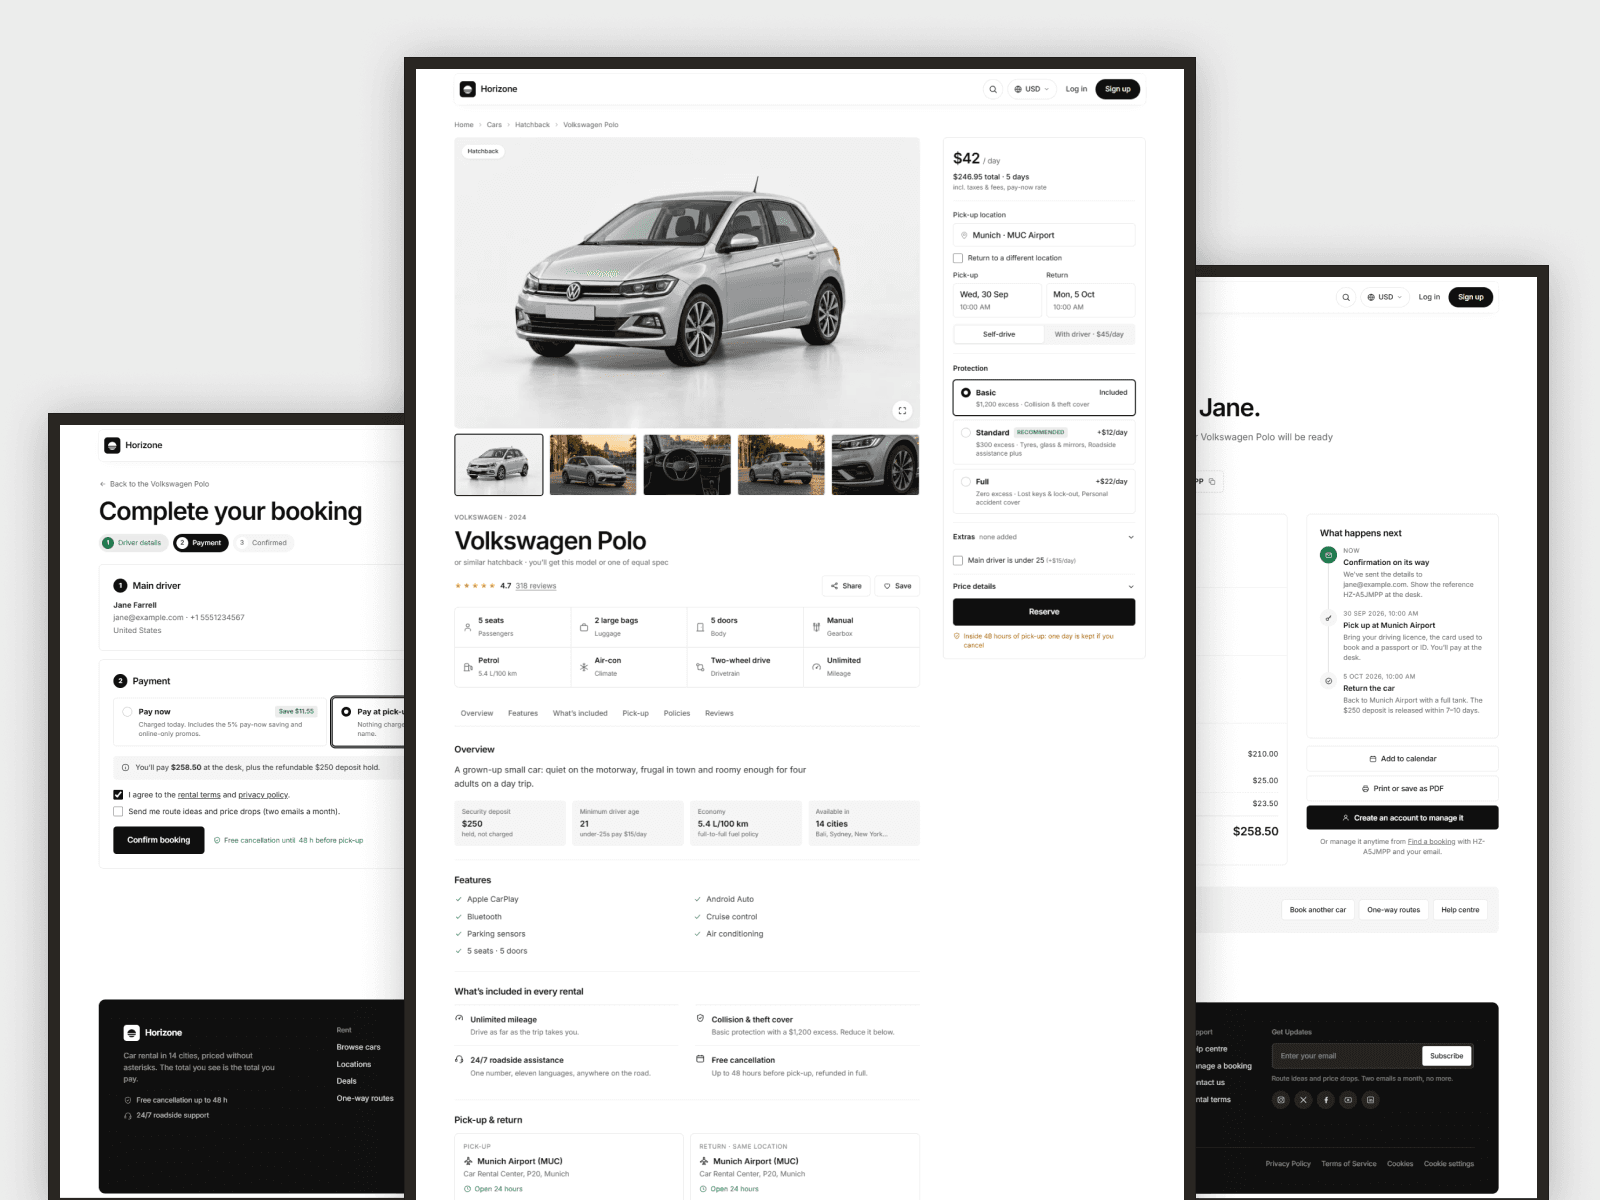
Task: Expand the Extras section
Action: [x=1044, y=537]
